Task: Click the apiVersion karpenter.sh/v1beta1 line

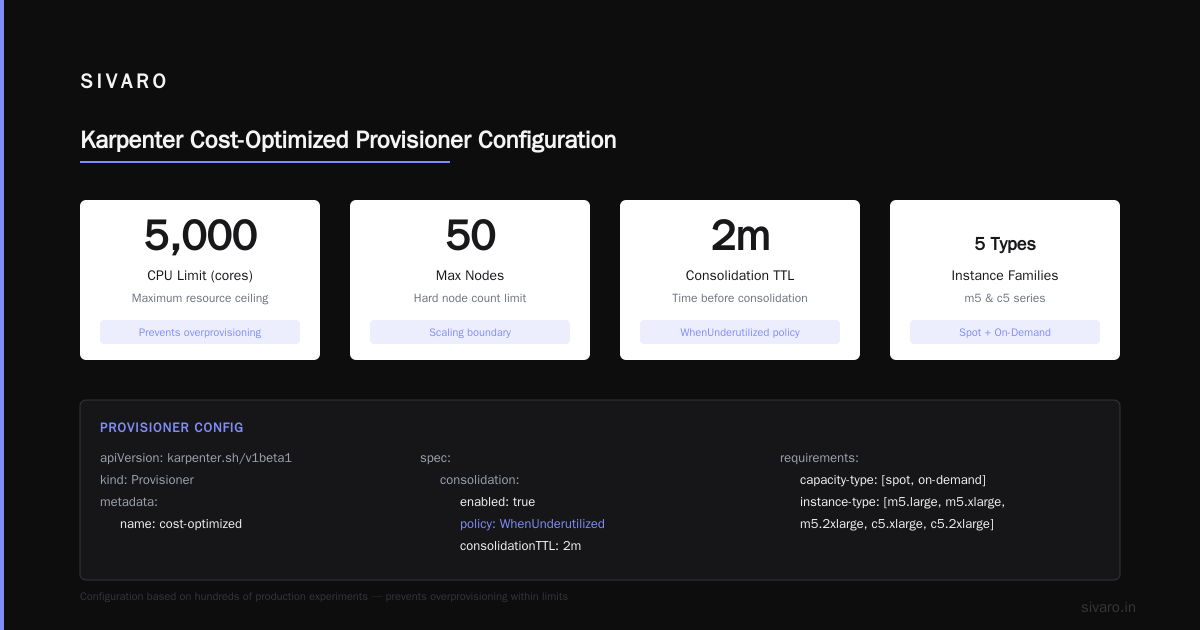Action: pyautogui.click(x=195, y=458)
